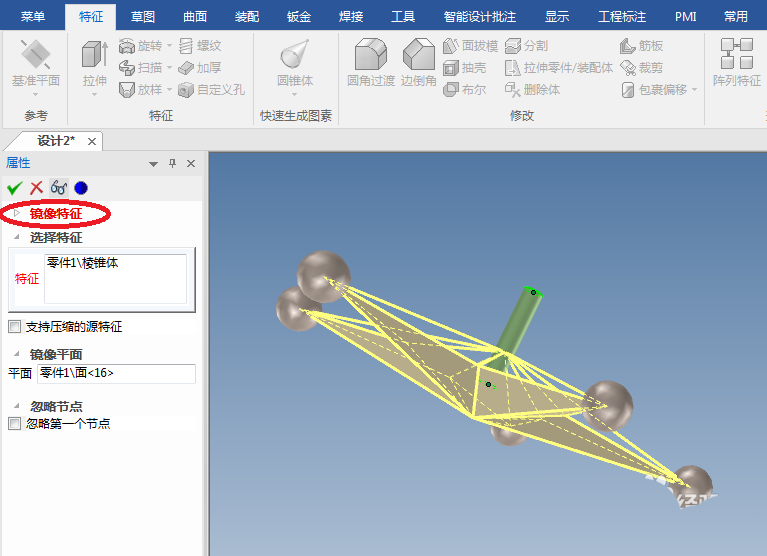767x556 pixels.
Task: Switch to the 焊接 tab
Action: (x=351, y=17)
